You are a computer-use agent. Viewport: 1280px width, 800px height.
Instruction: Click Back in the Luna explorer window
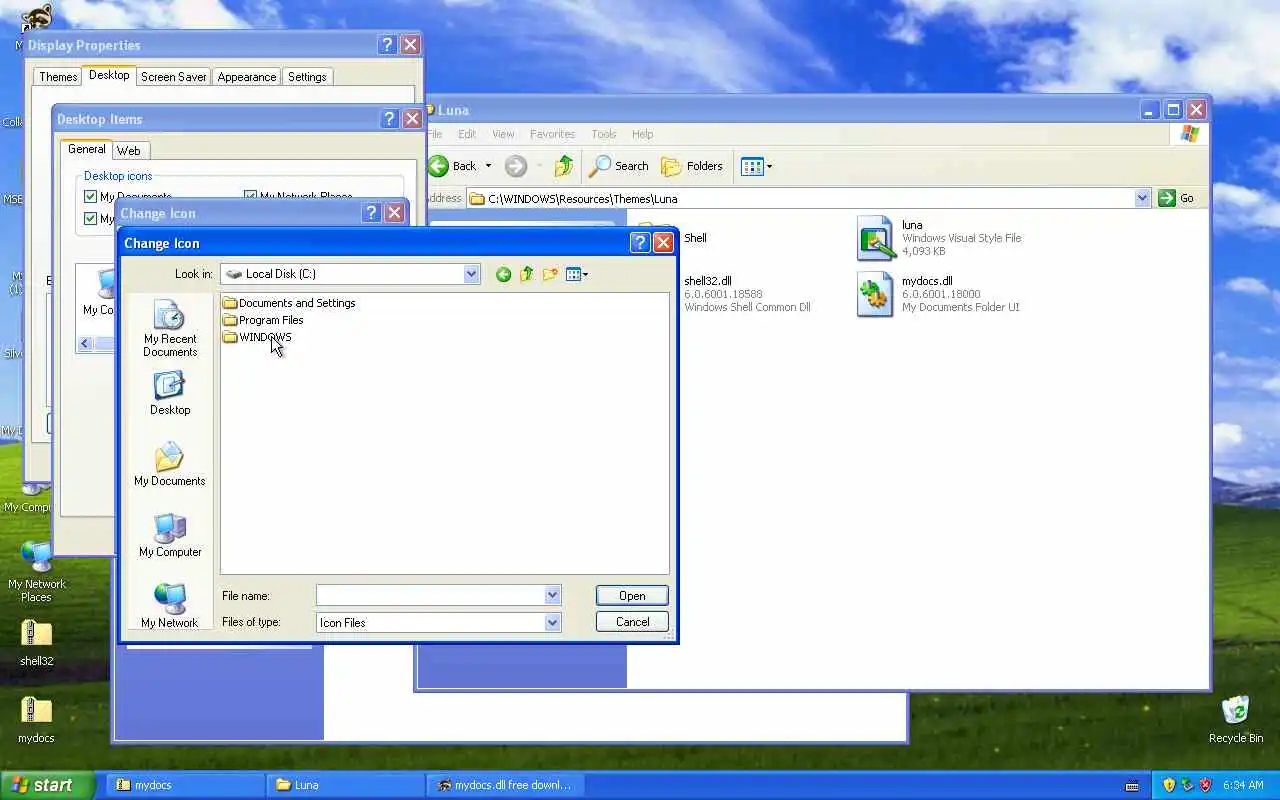pos(453,166)
